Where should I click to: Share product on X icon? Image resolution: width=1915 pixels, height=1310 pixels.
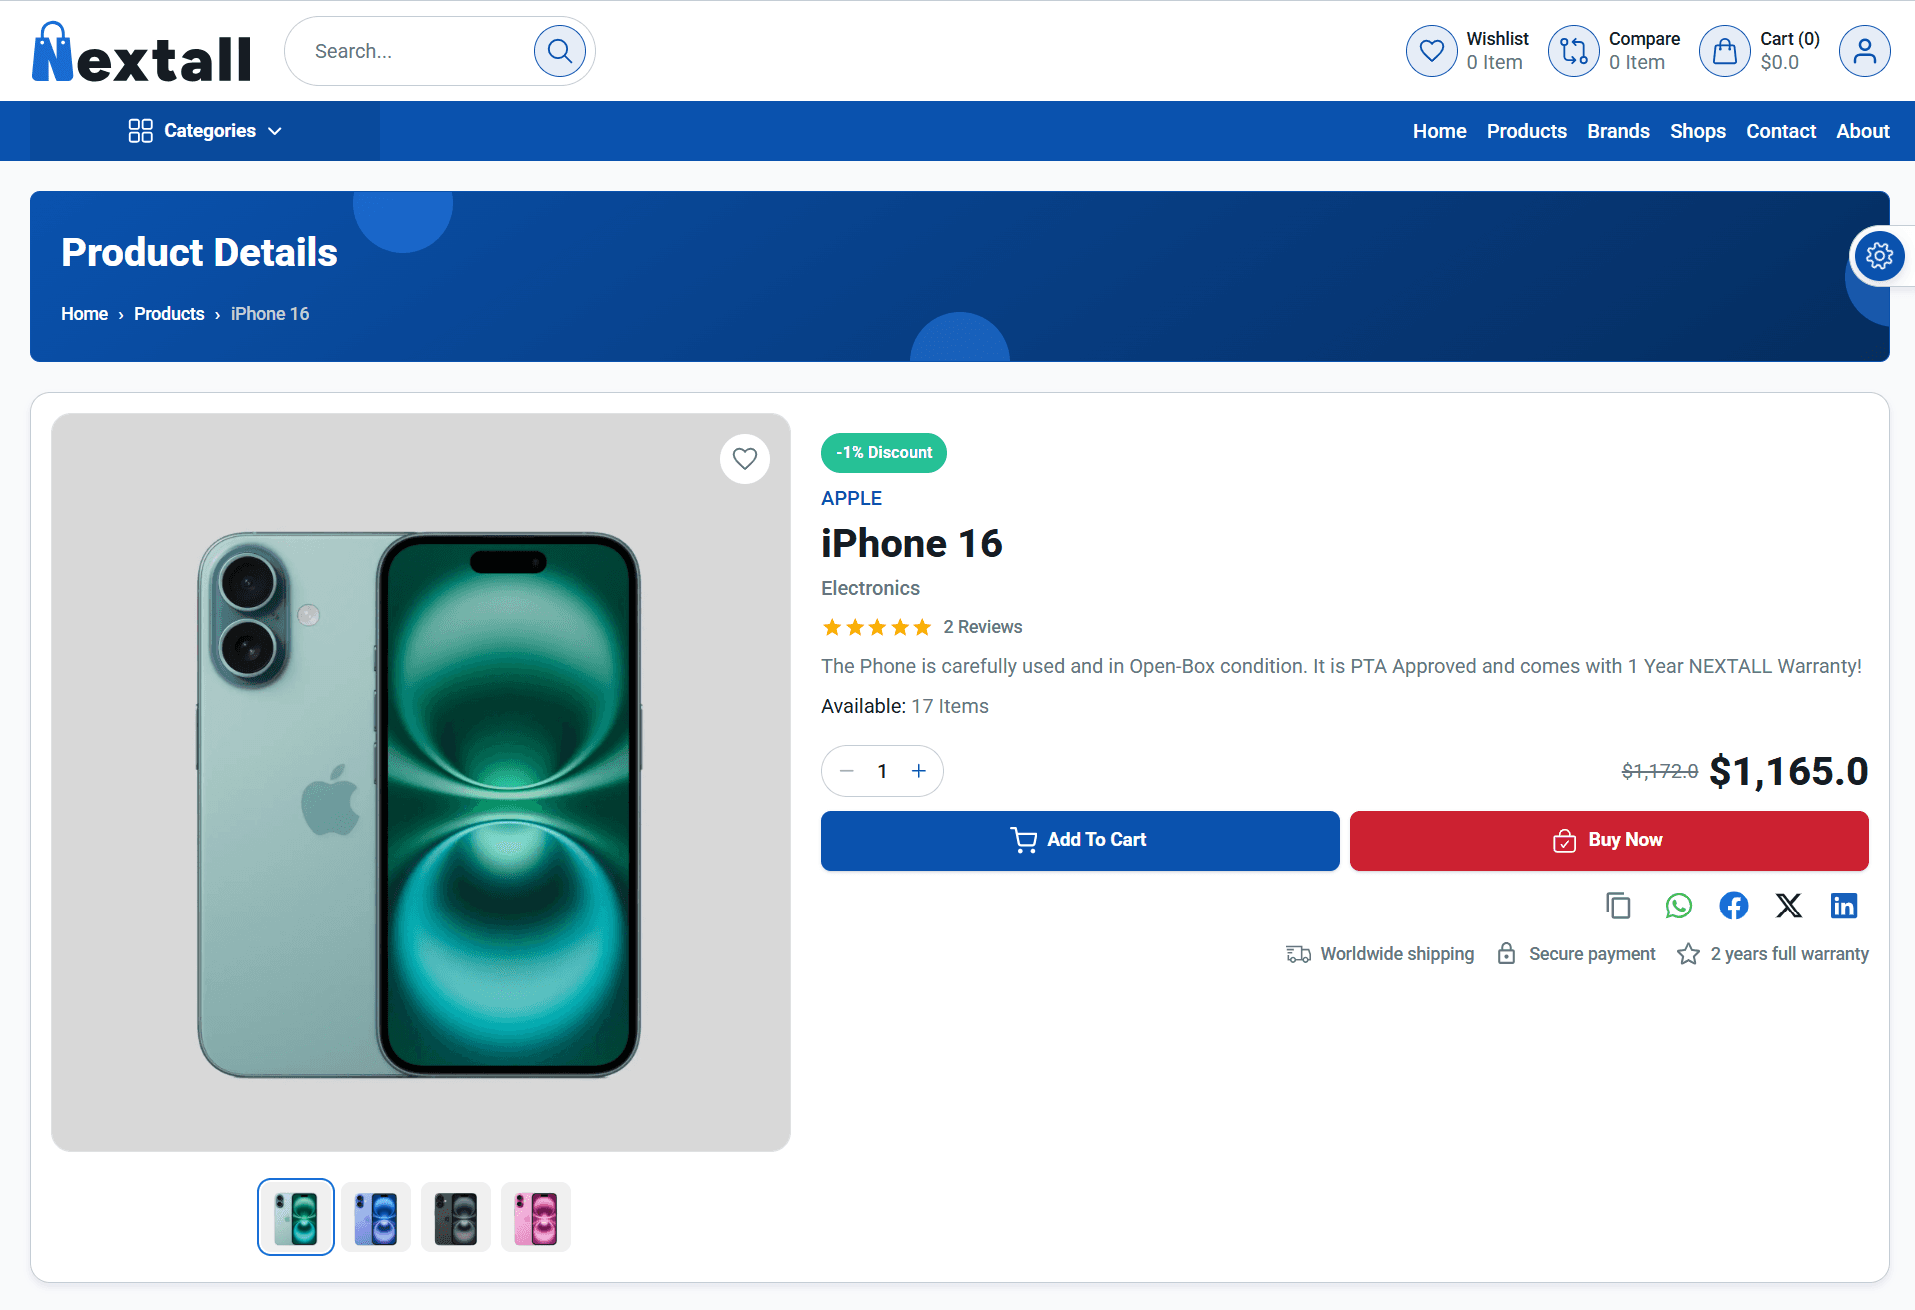1788,906
